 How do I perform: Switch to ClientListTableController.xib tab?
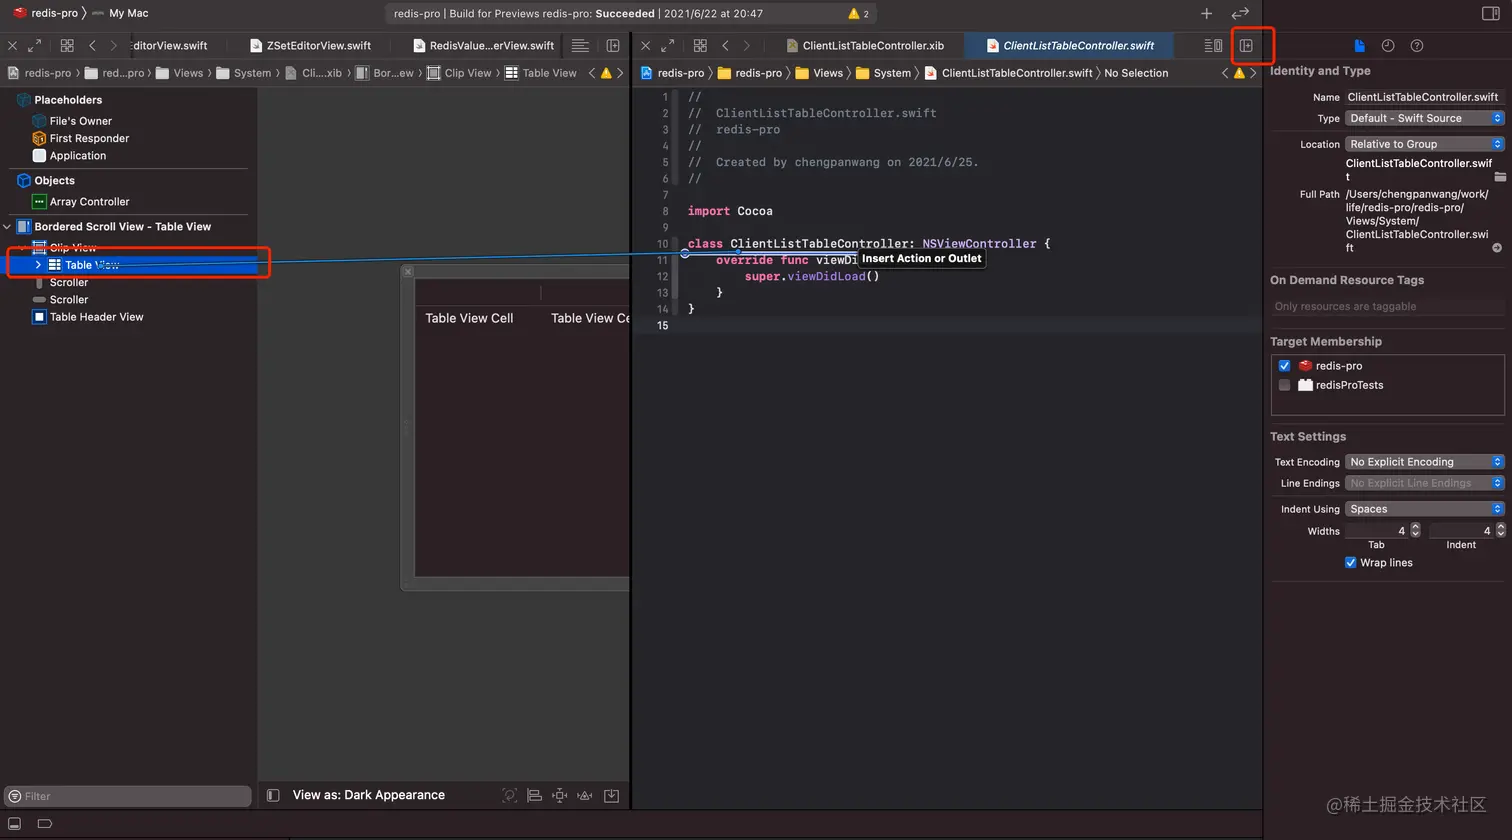click(872, 46)
